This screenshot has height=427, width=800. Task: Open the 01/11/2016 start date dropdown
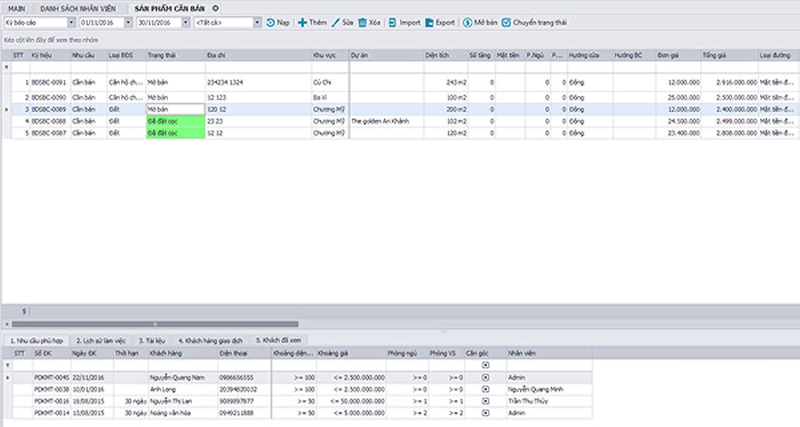(x=128, y=22)
